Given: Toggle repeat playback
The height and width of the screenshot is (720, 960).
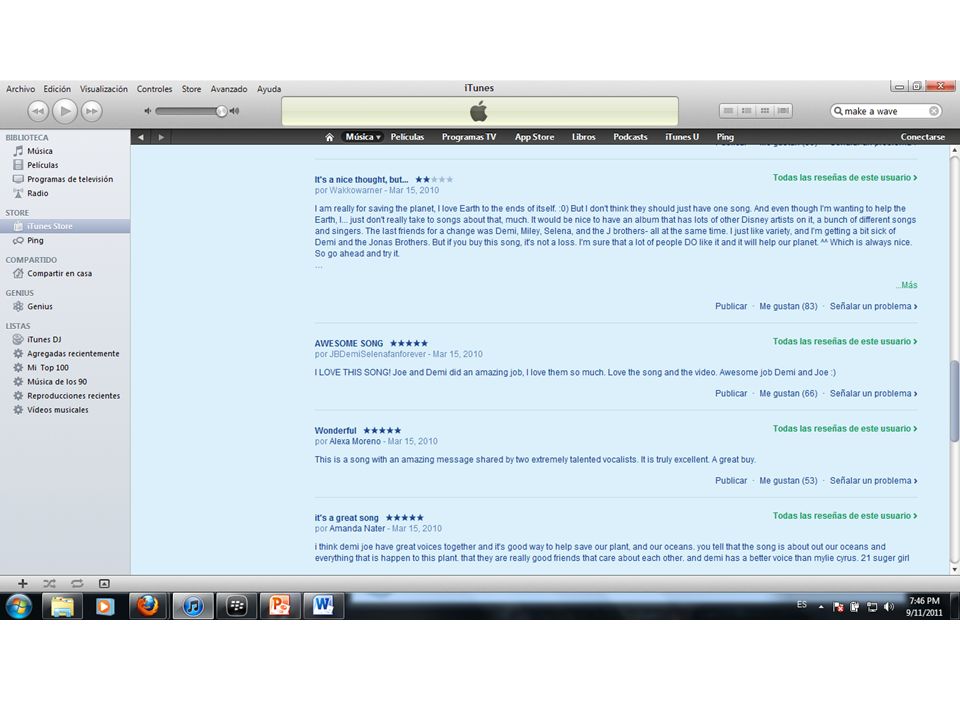Looking at the screenshot, I should click(x=77, y=583).
